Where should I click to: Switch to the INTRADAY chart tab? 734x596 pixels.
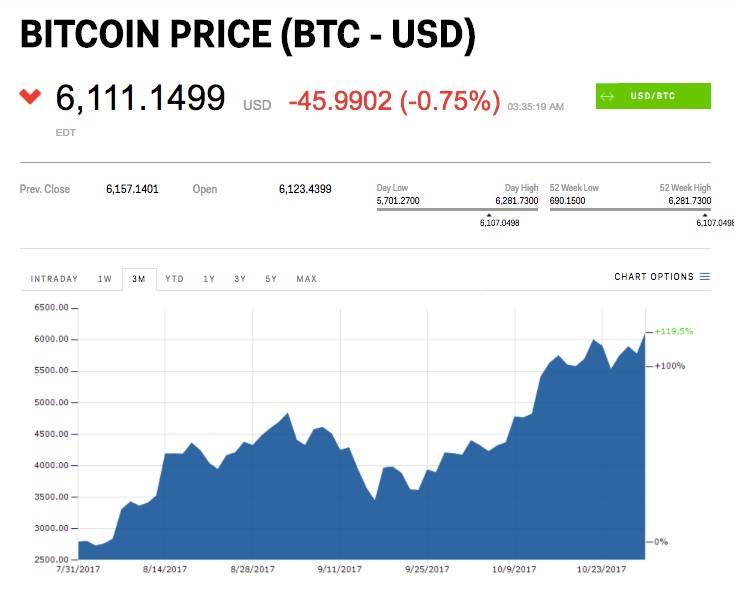(54, 279)
